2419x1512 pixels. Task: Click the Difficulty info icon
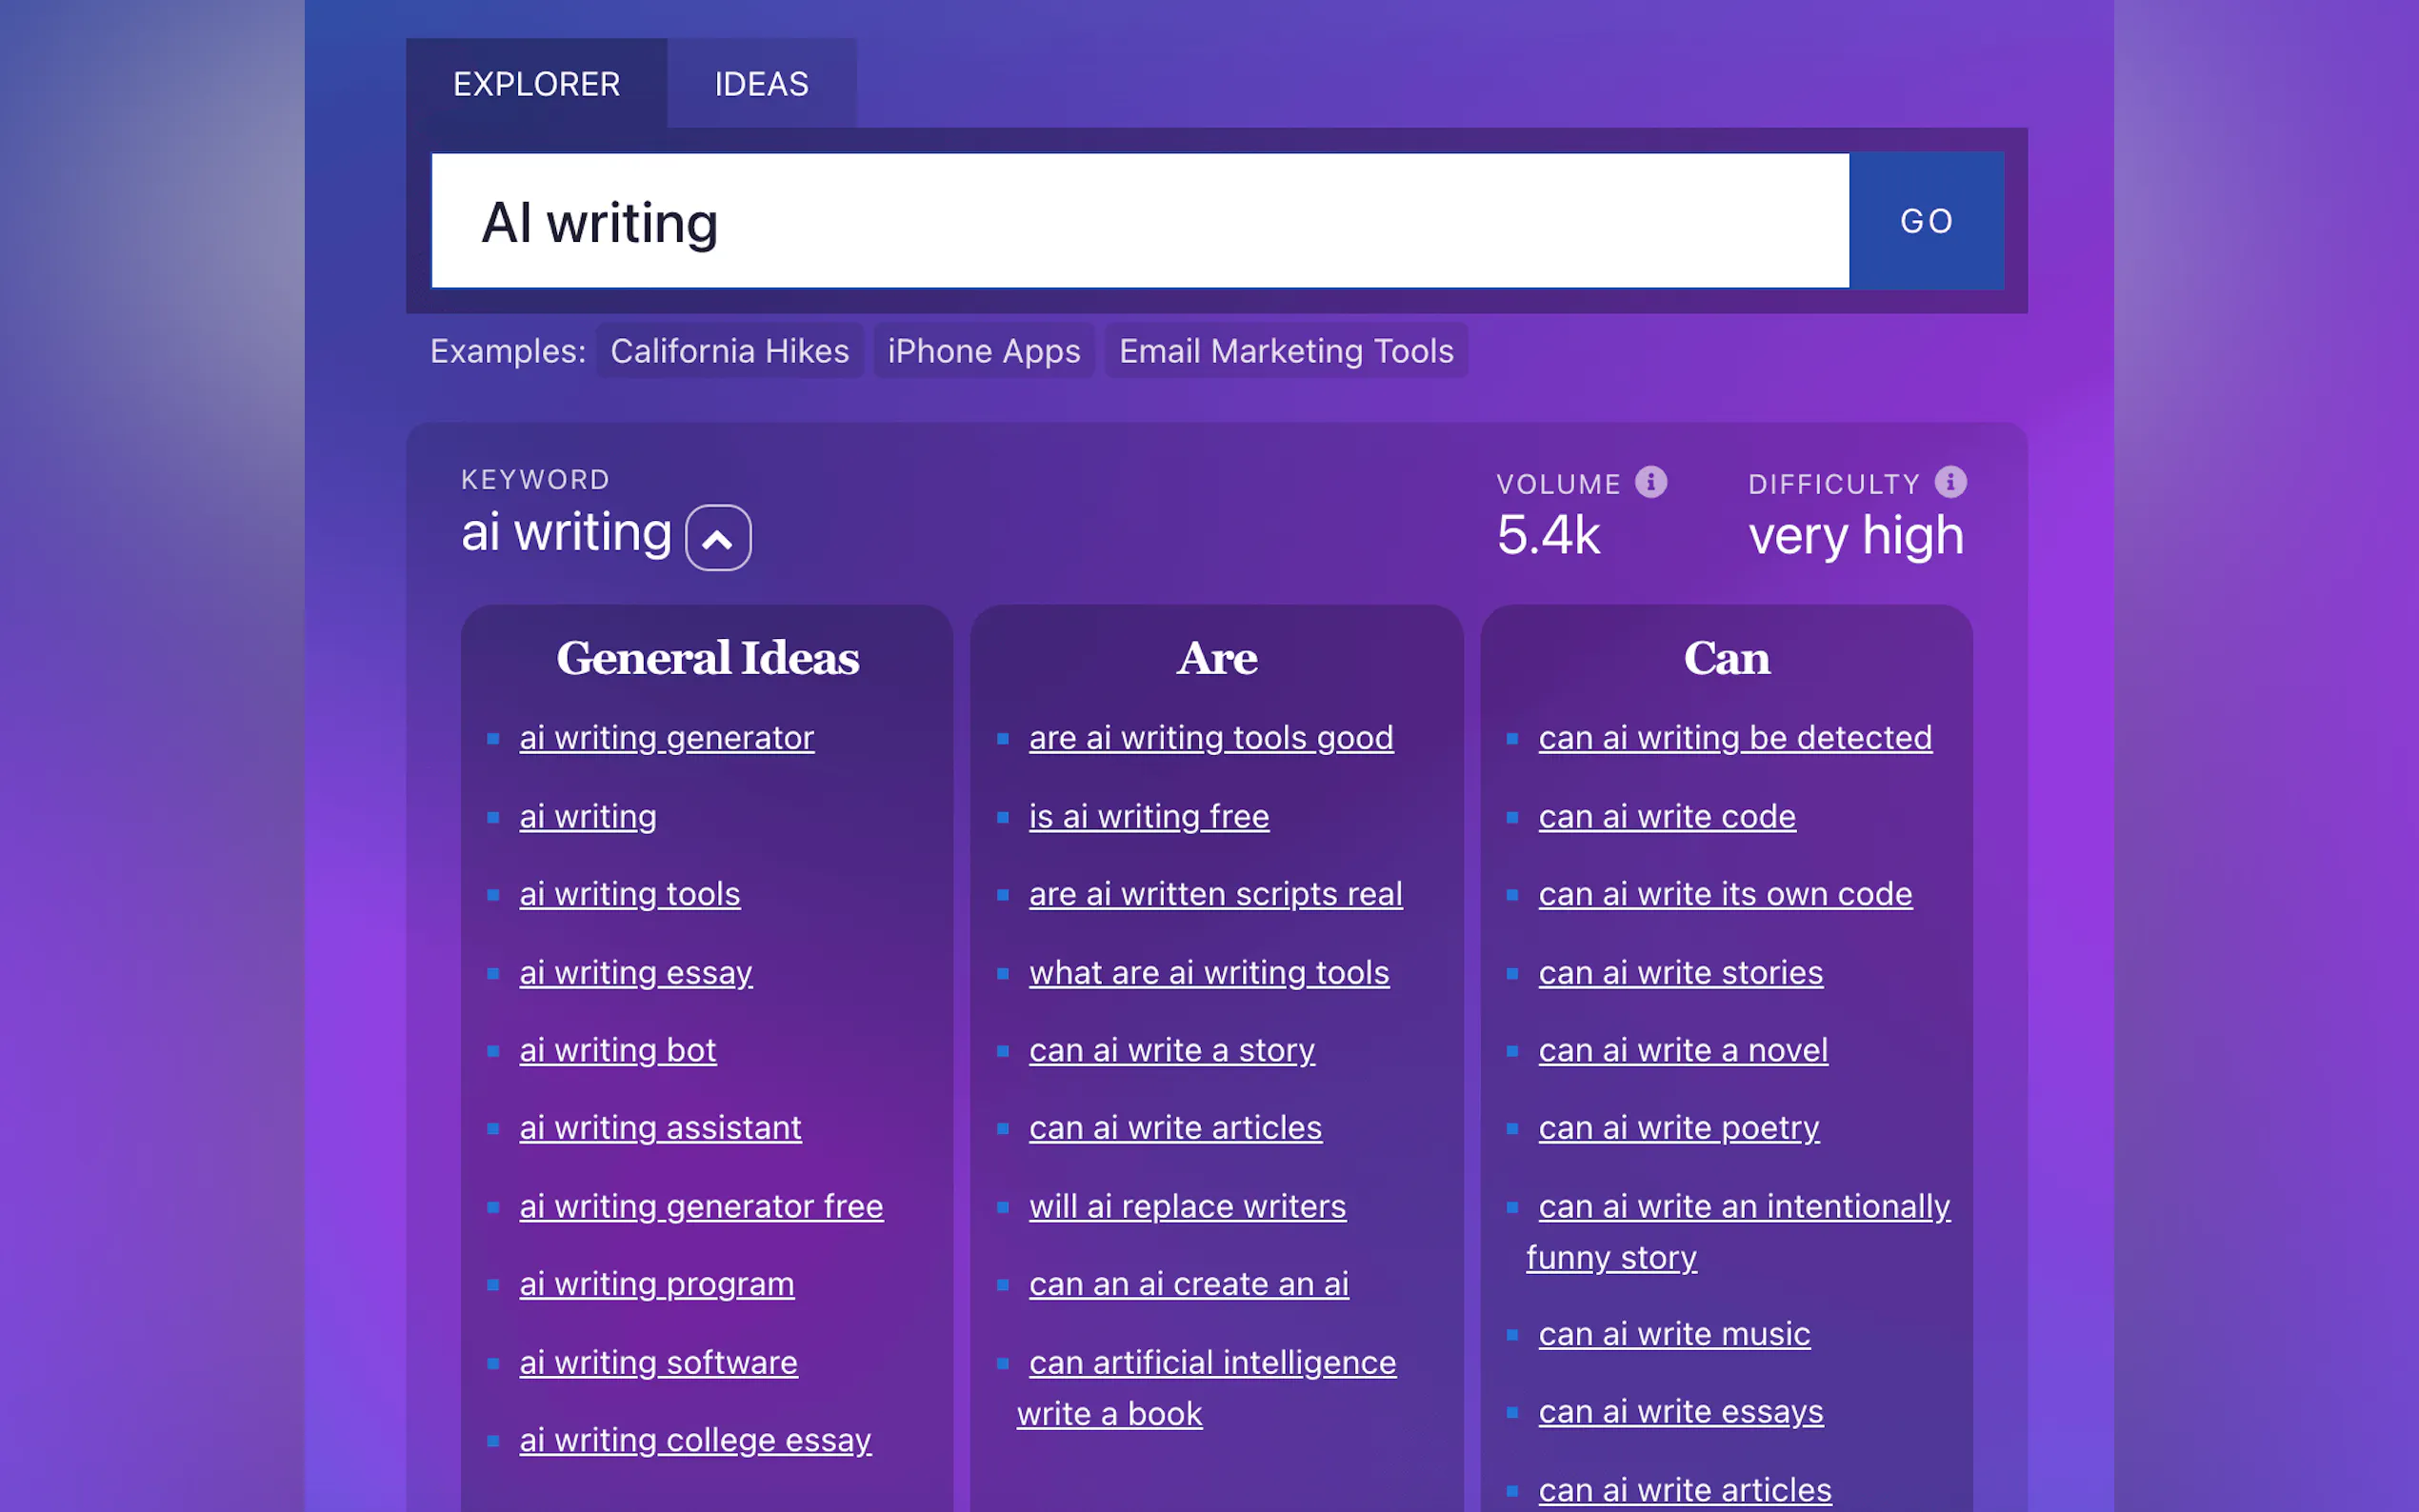[x=1949, y=482]
